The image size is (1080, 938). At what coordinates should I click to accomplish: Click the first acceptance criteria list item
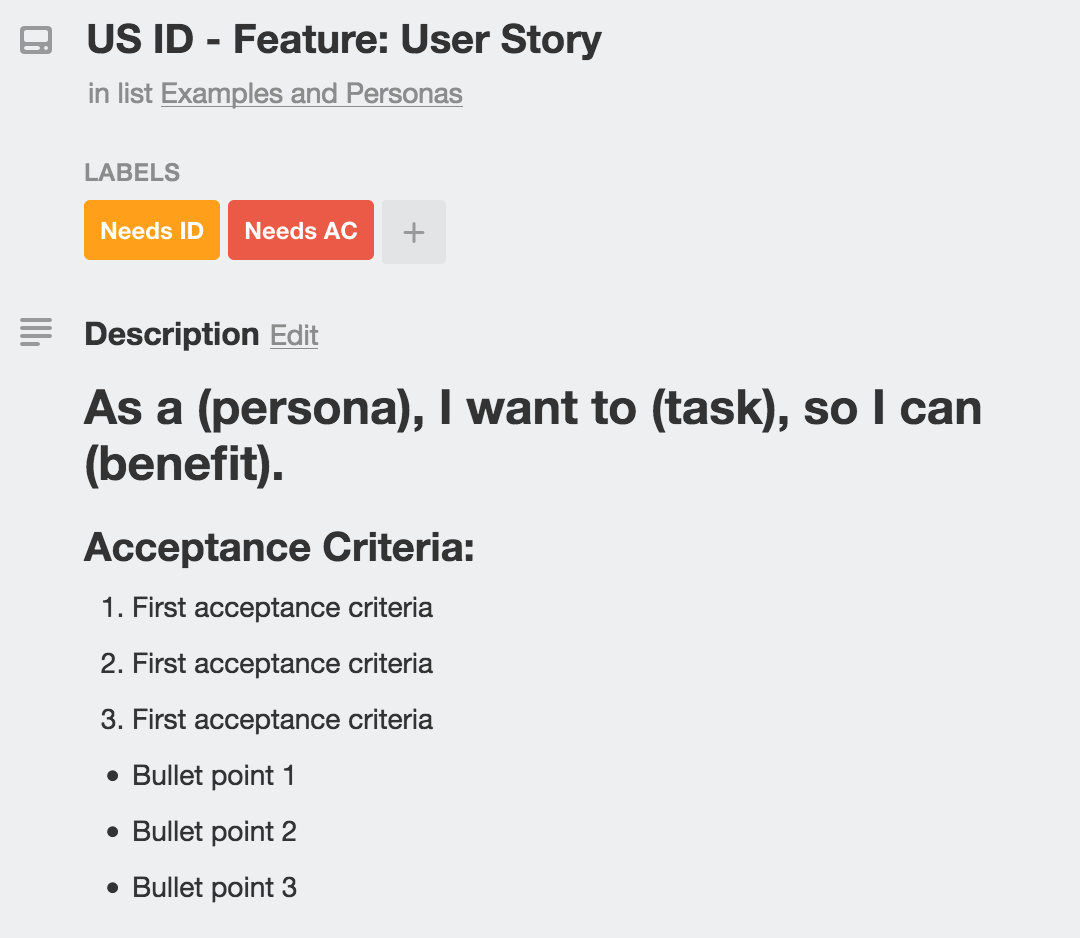(282, 607)
